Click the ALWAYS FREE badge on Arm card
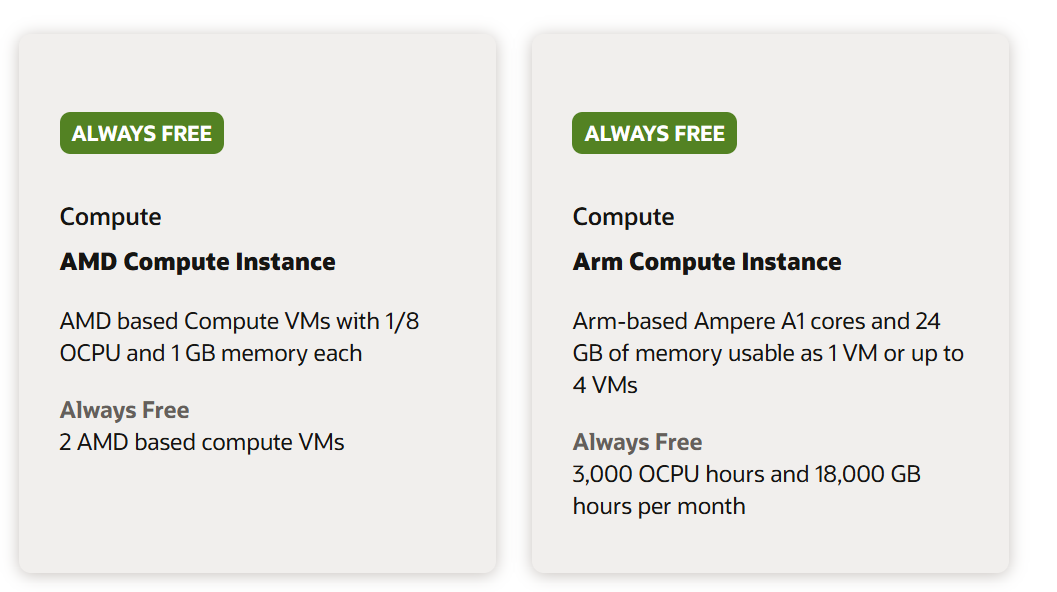The image size is (1057, 592). click(654, 133)
